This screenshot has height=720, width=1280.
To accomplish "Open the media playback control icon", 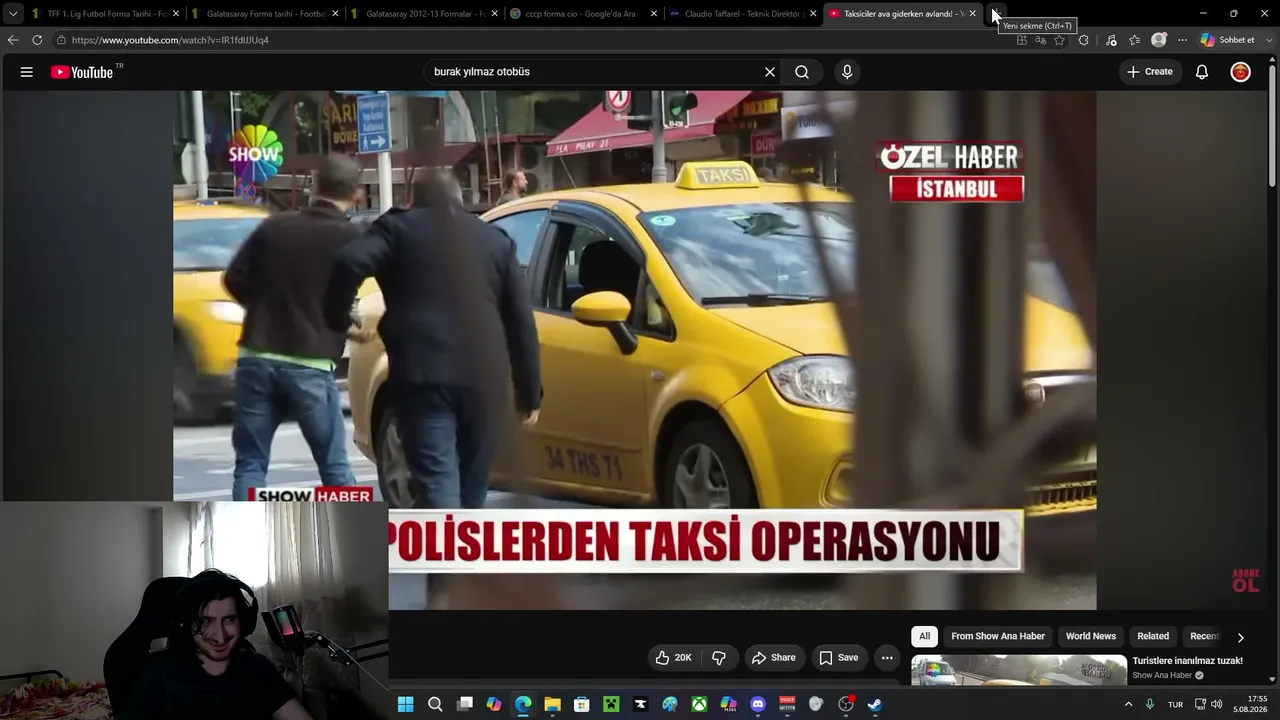I will tap(1111, 40).
